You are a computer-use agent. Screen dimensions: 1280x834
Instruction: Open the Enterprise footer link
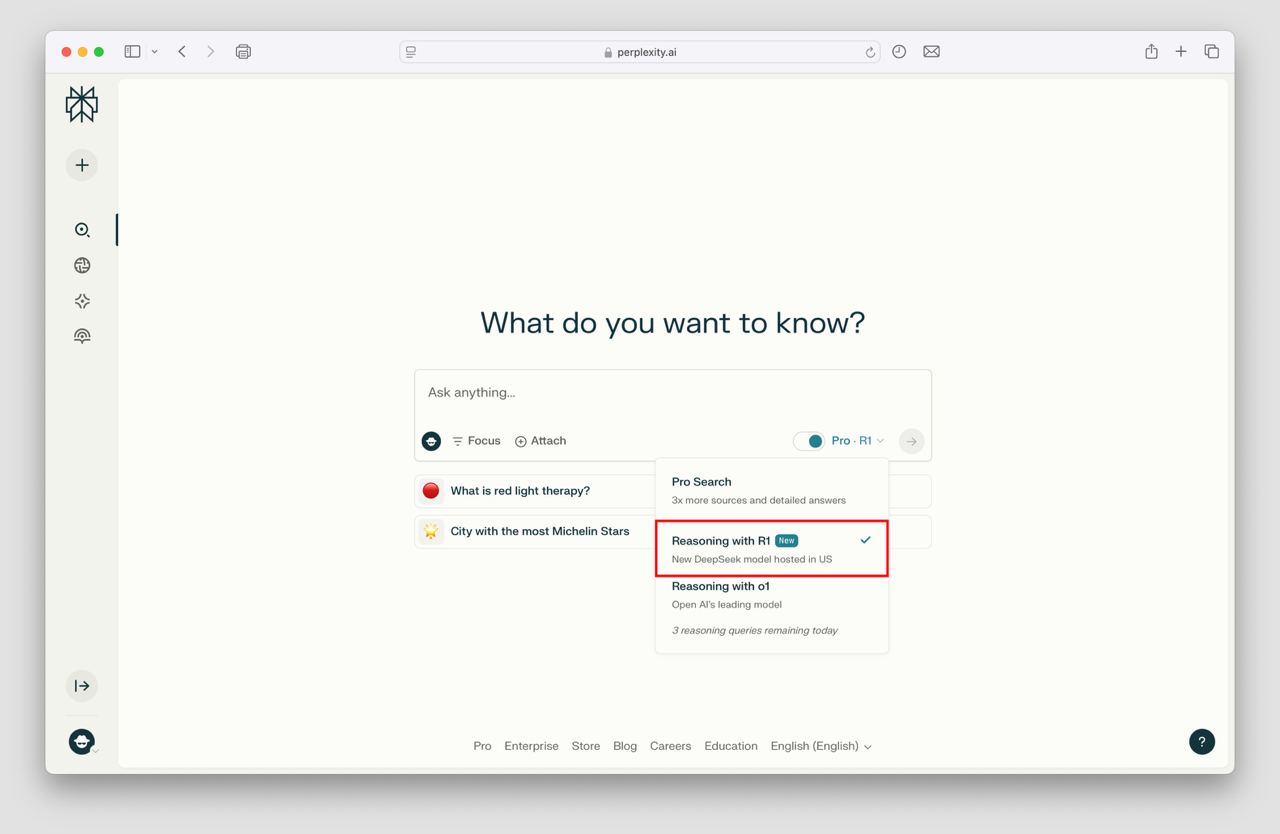click(531, 746)
